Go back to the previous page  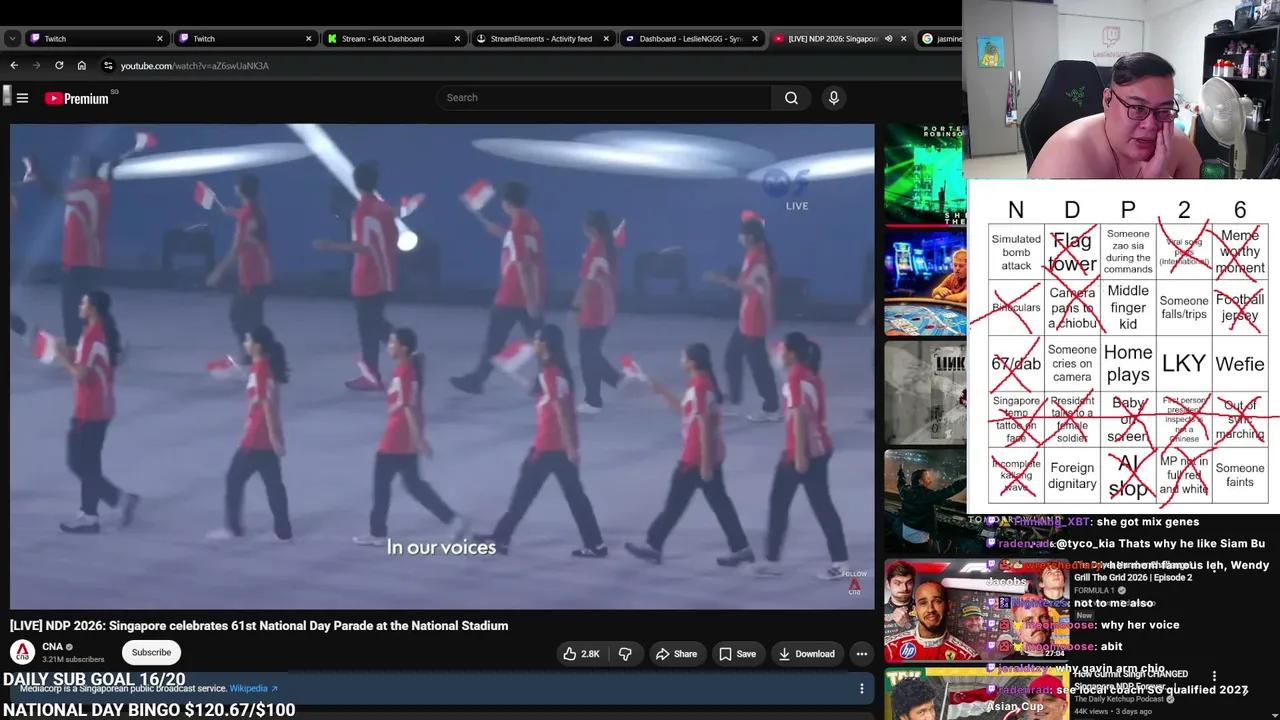14,66
